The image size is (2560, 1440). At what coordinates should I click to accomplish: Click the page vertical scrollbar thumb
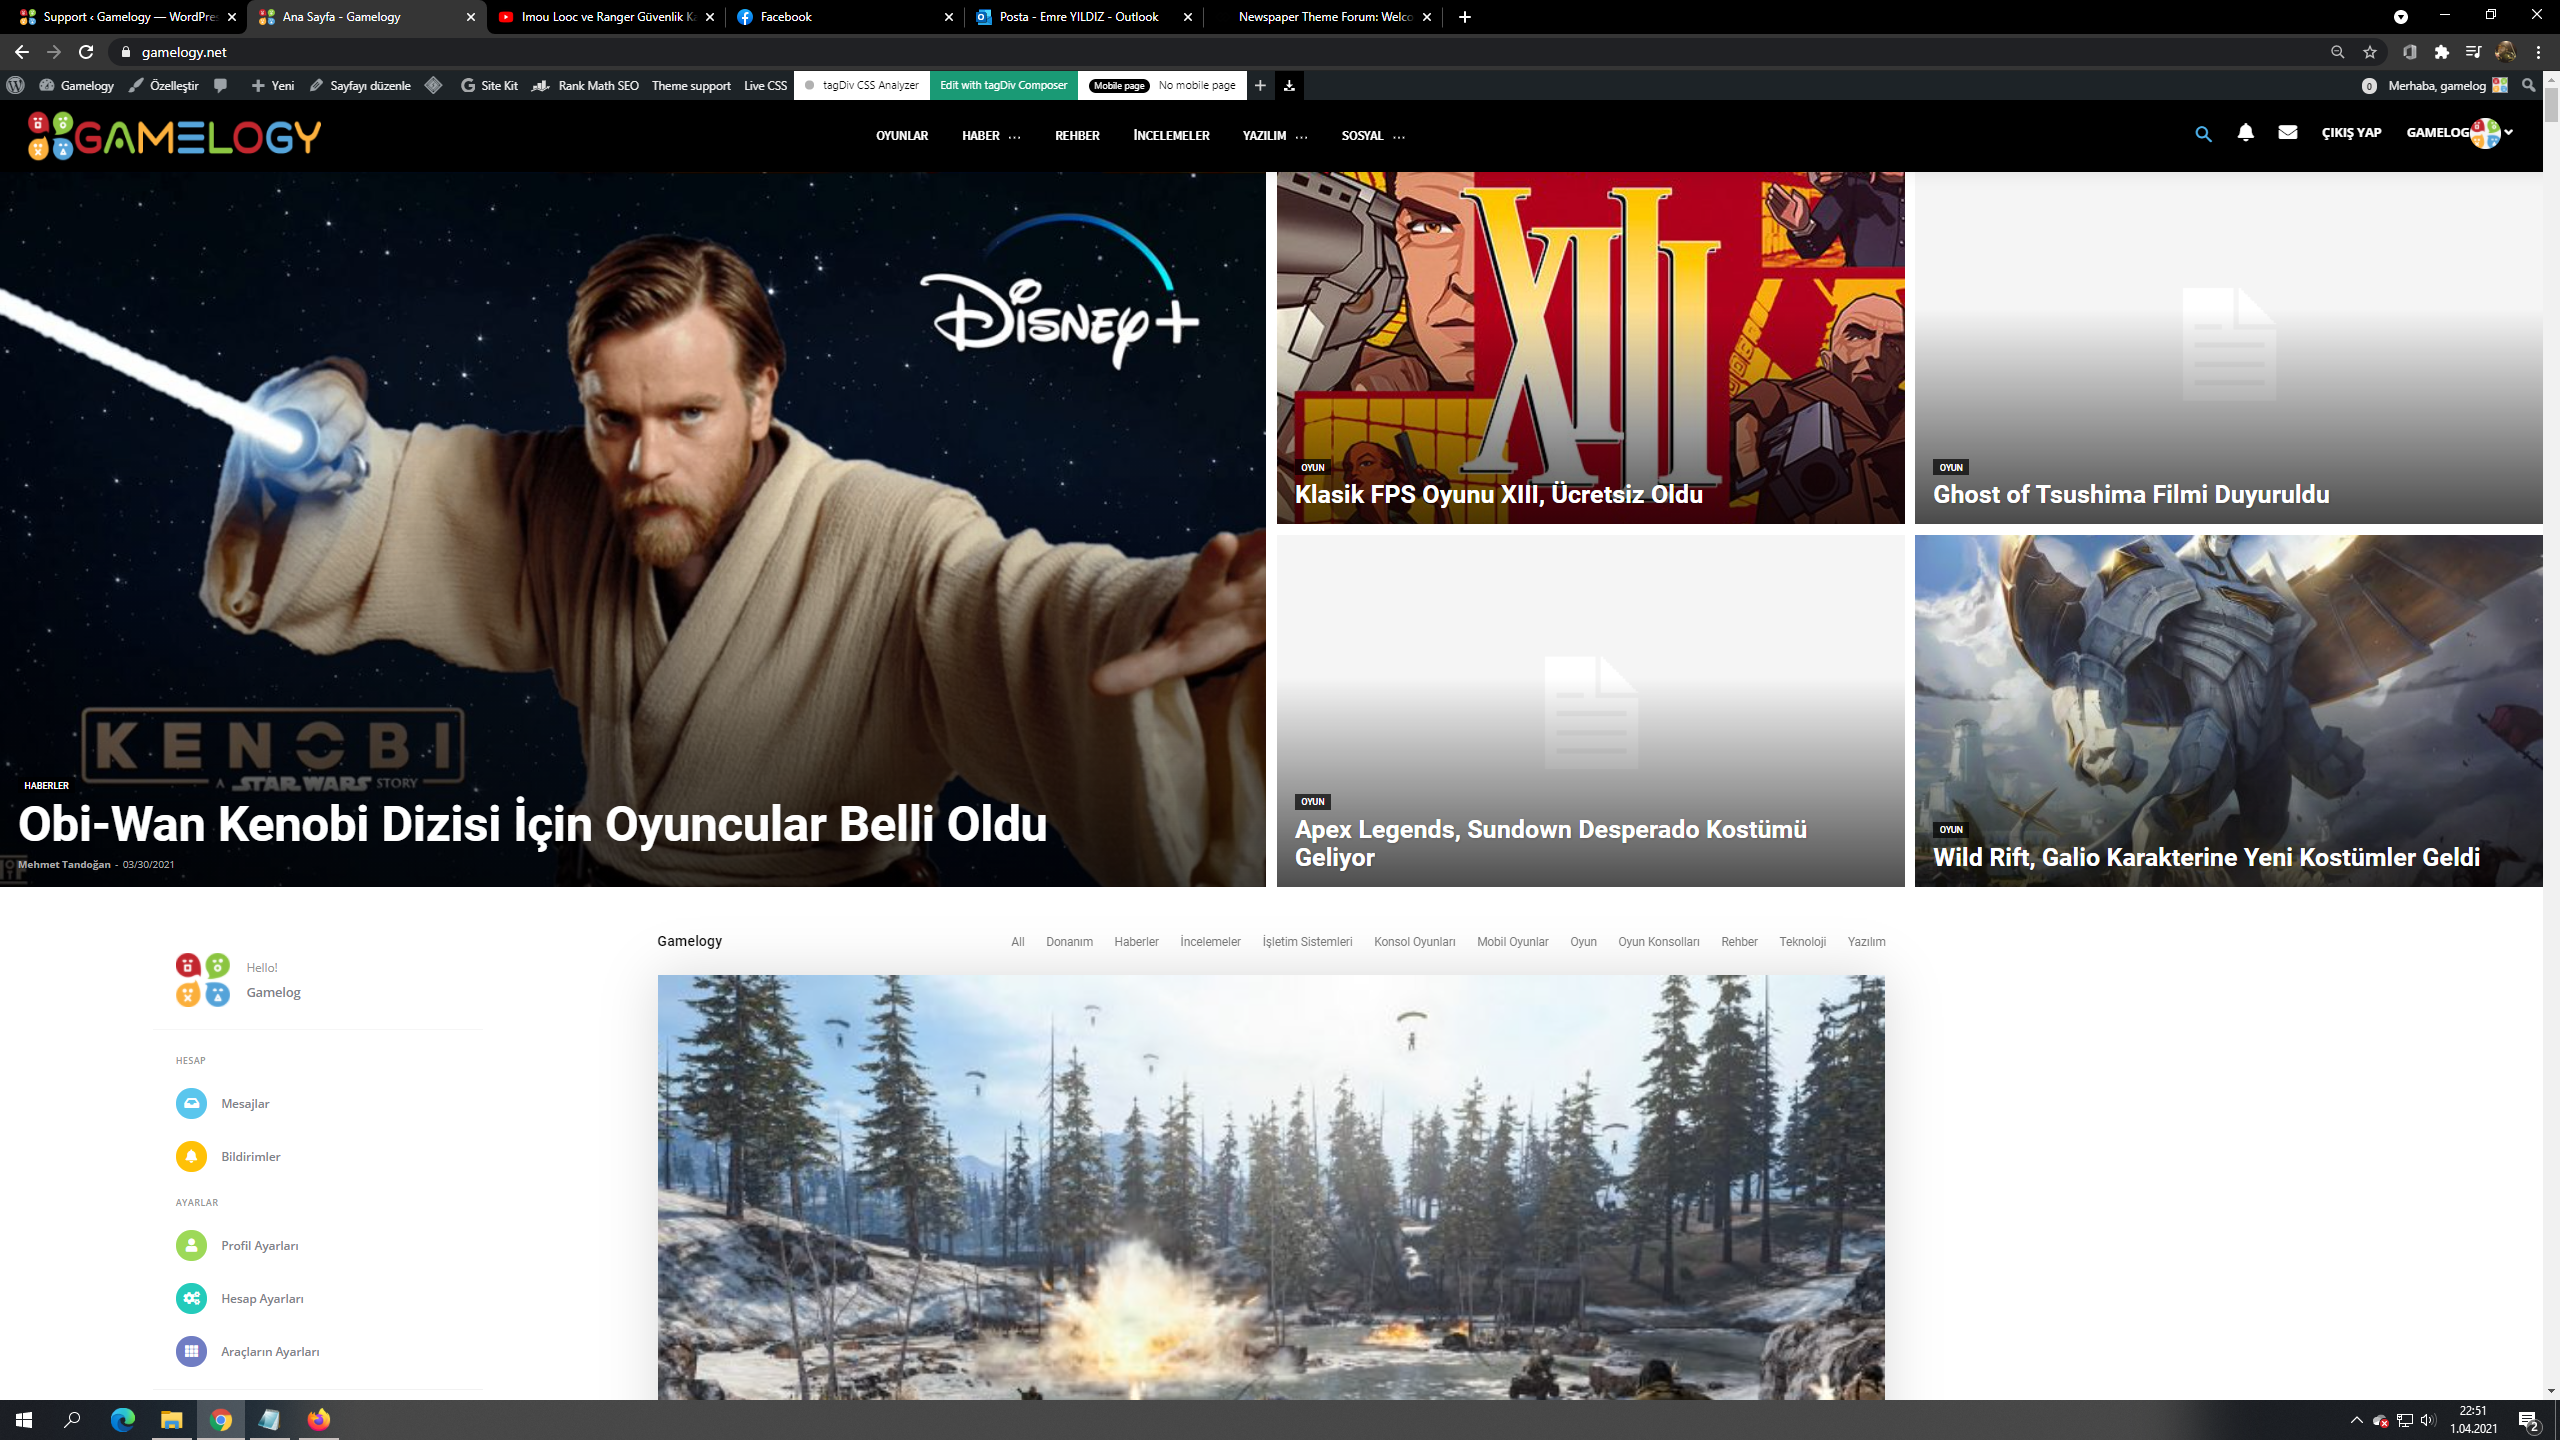(2551, 105)
